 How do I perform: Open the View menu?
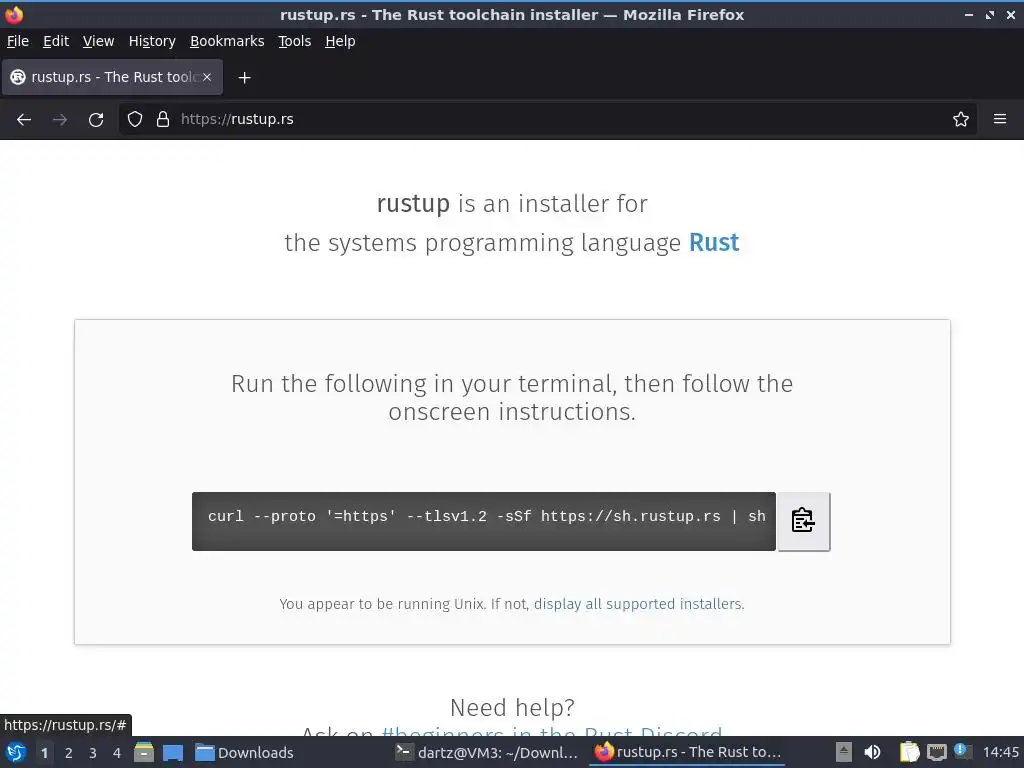[99, 41]
